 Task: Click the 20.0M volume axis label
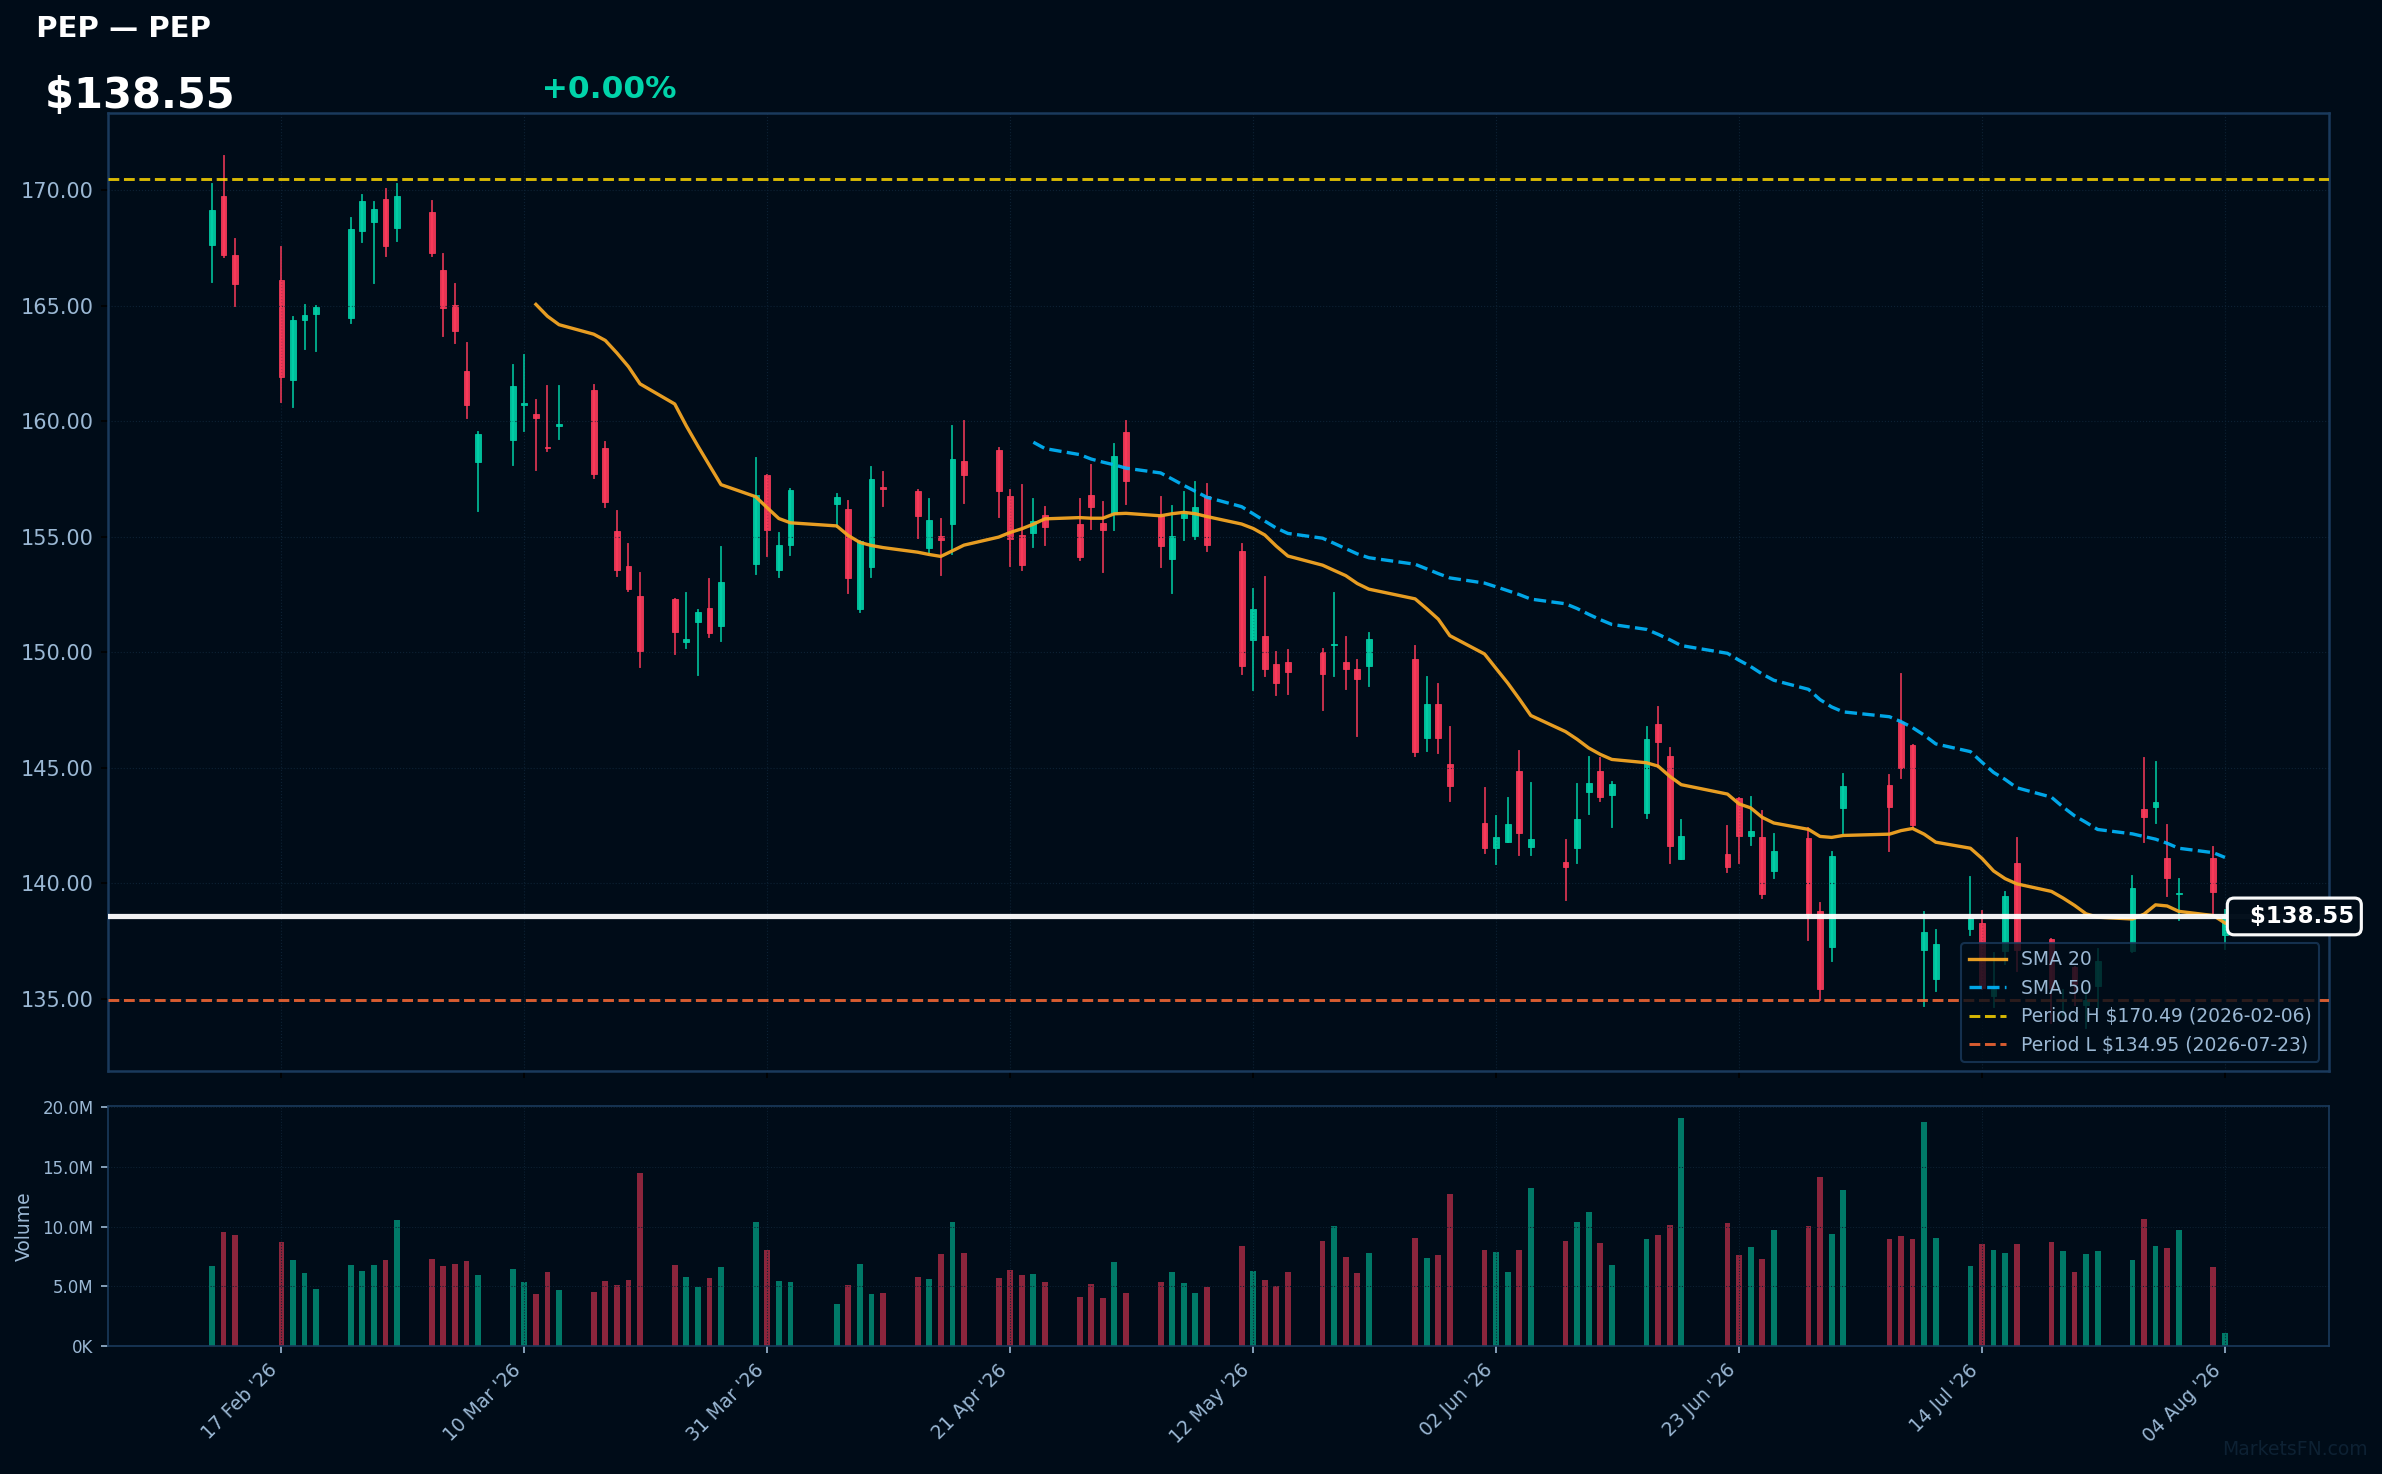point(68,1108)
